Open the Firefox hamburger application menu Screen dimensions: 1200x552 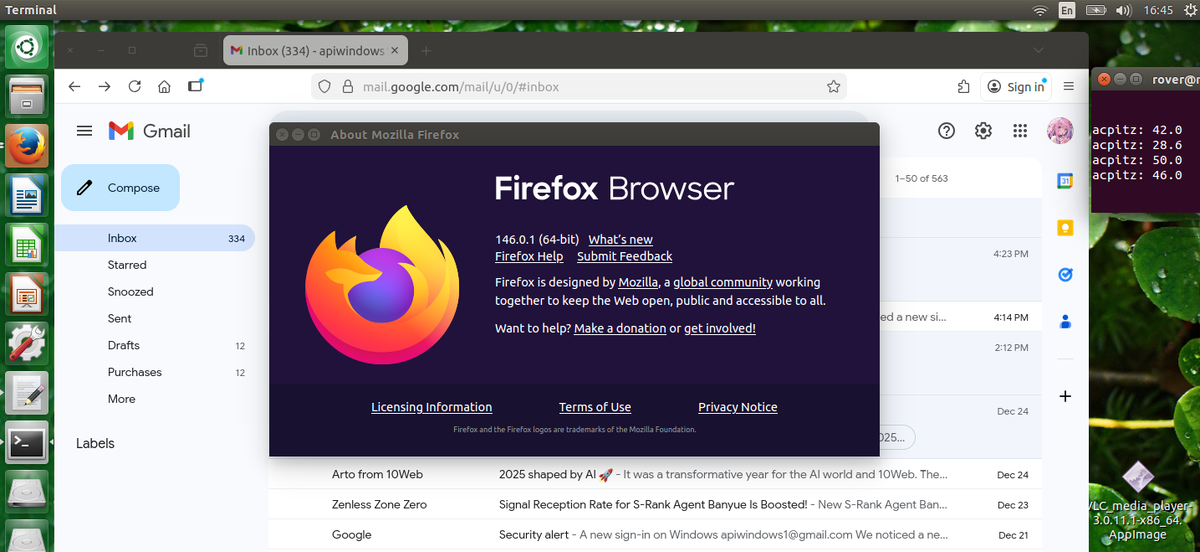click(x=1069, y=87)
